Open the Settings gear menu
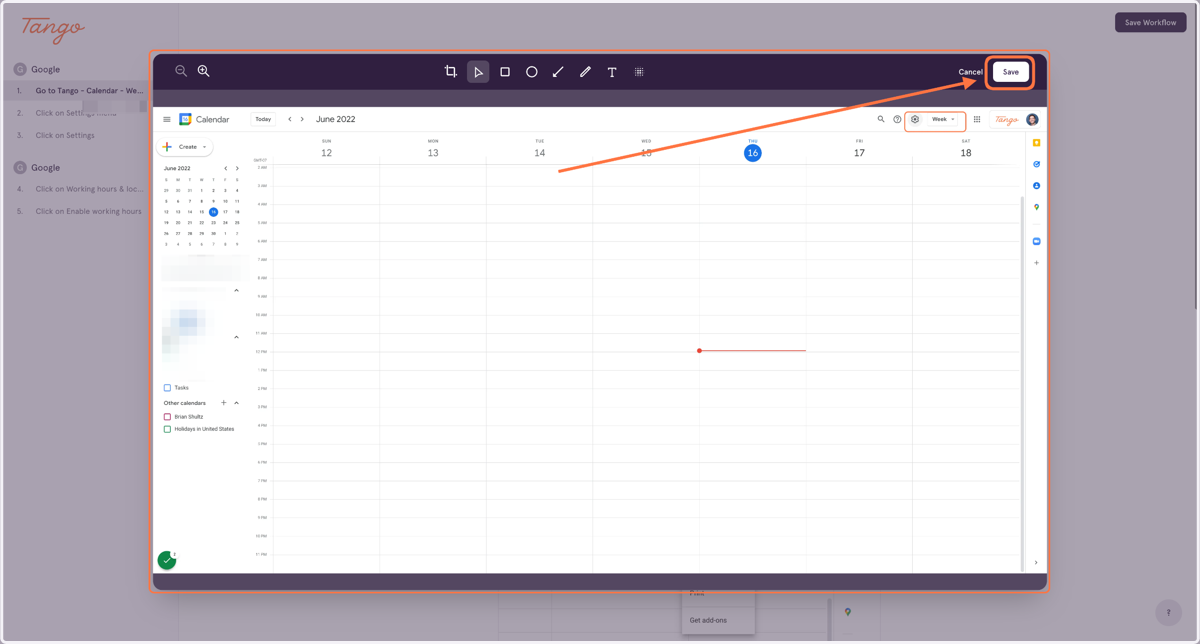1200x644 pixels. (915, 119)
